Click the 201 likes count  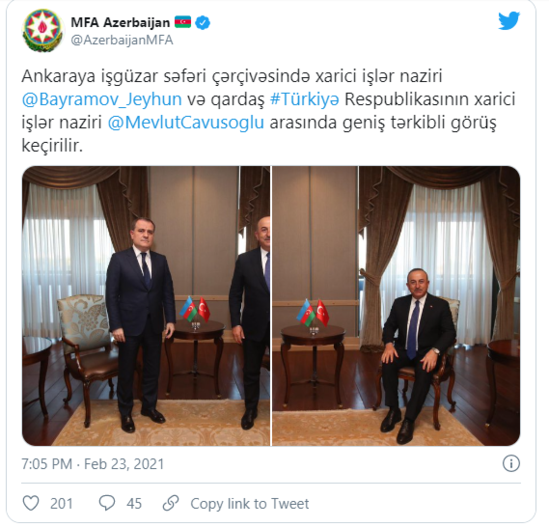click(x=62, y=504)
